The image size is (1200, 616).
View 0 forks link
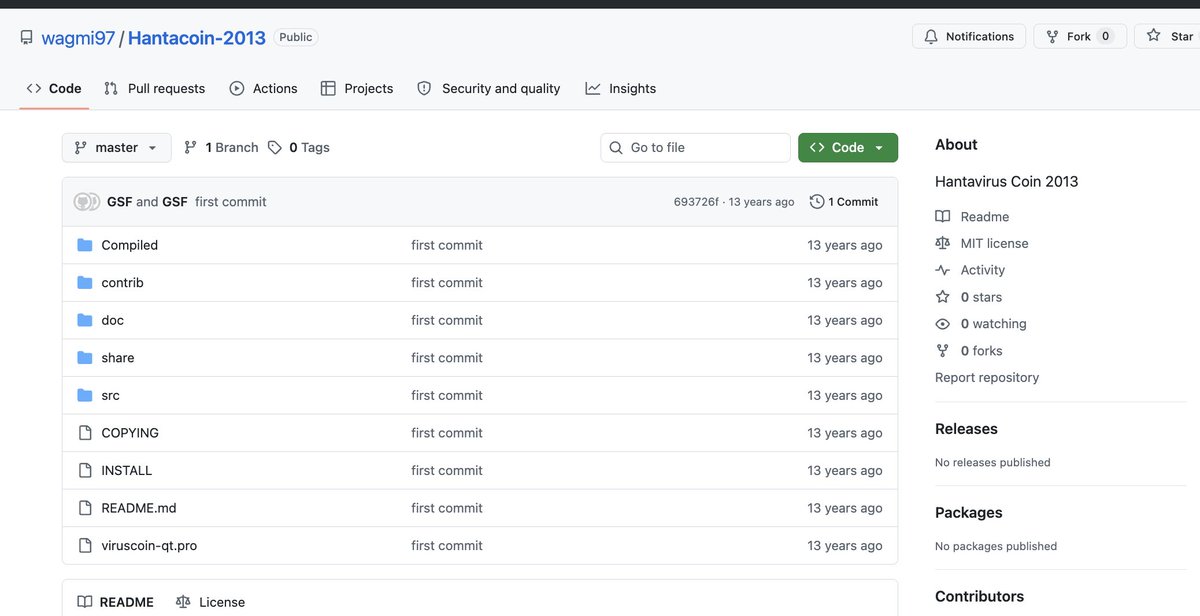coord(982,351)
